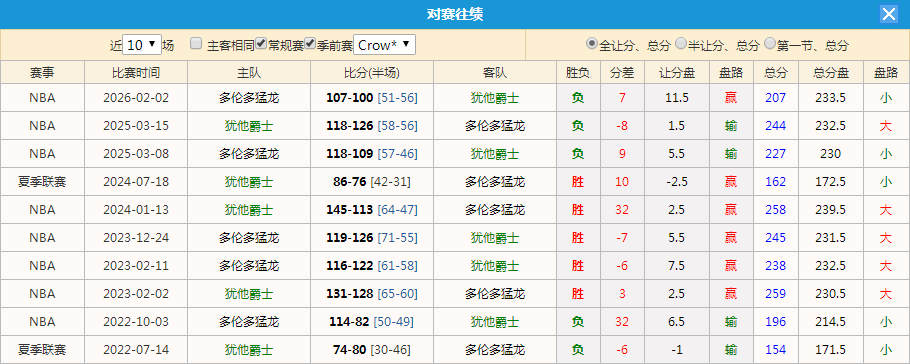Click the date 2022-07-14

pyautogui.click(x=136, y=350)
